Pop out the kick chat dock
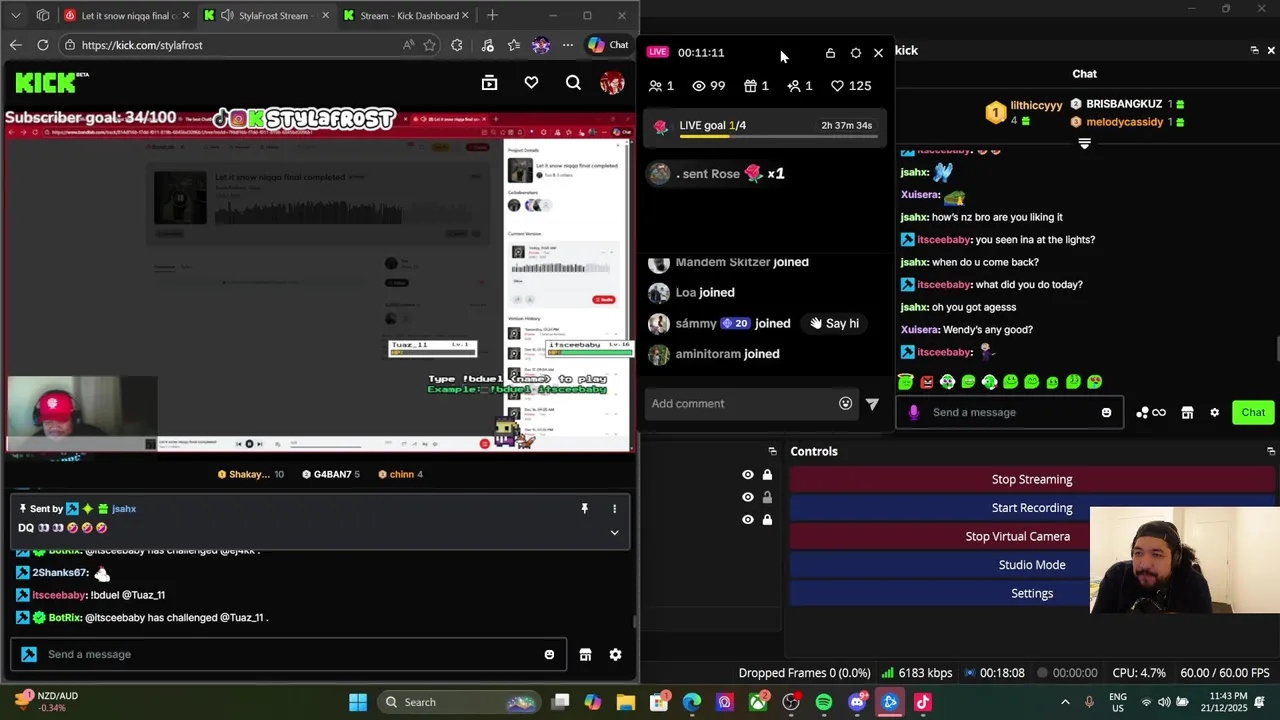The width and height of the screenshot is (1280, 720). pyautogui.click(x=1254, y=50)
